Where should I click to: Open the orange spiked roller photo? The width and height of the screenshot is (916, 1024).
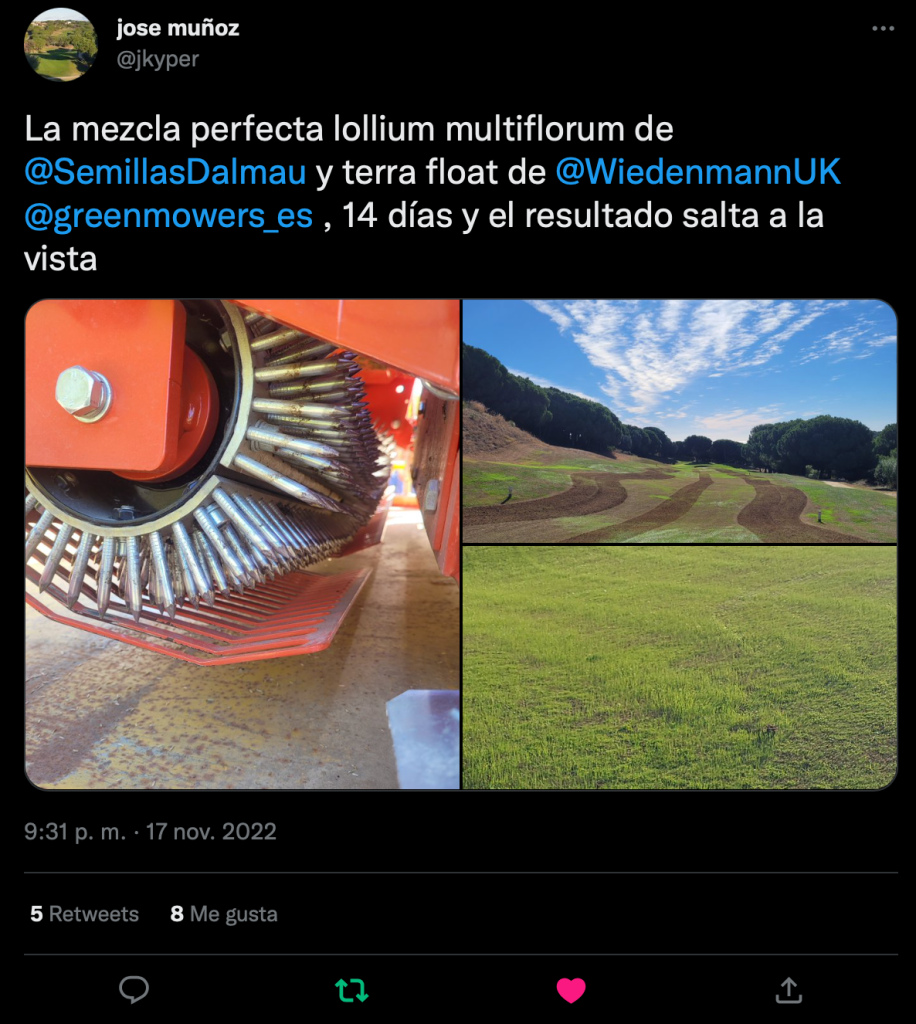(242, 545)
